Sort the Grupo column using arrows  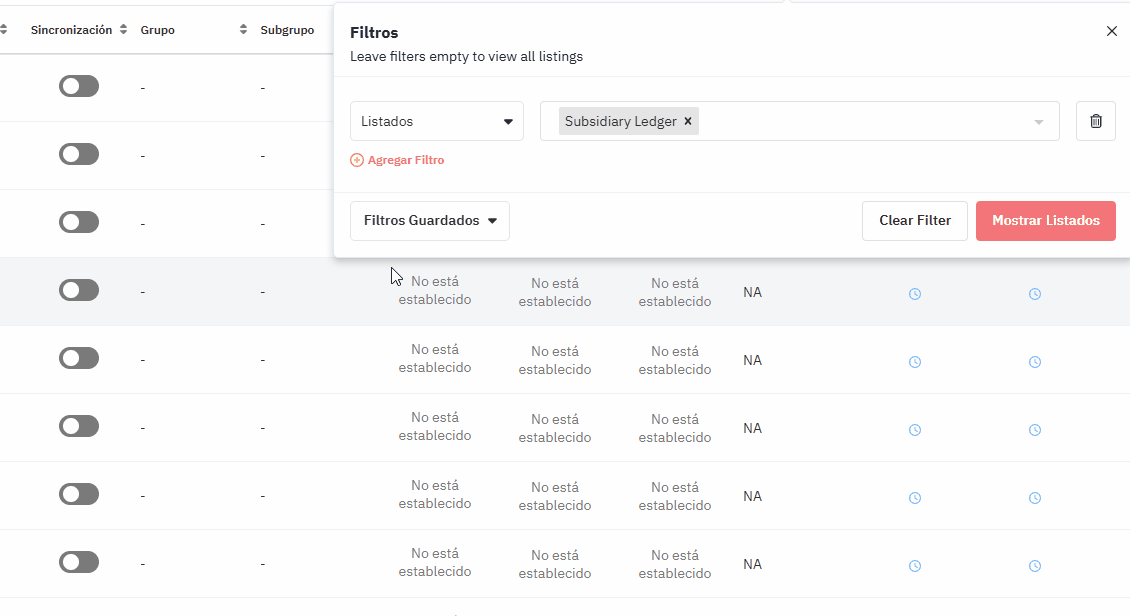[243, 30]
